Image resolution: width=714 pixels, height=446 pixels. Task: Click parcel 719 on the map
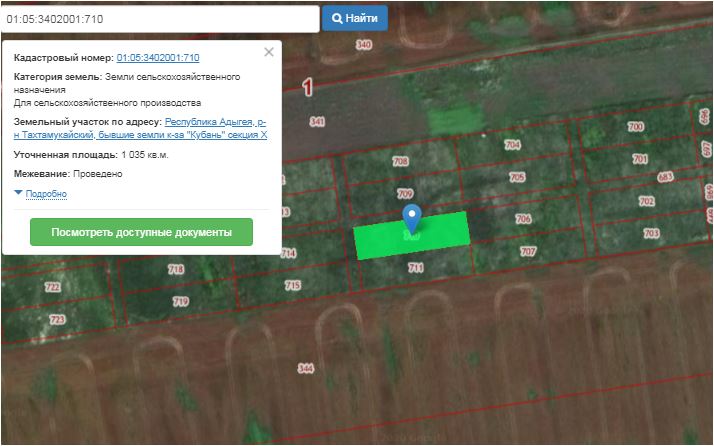pyautogui.click(x=180, y=301)
